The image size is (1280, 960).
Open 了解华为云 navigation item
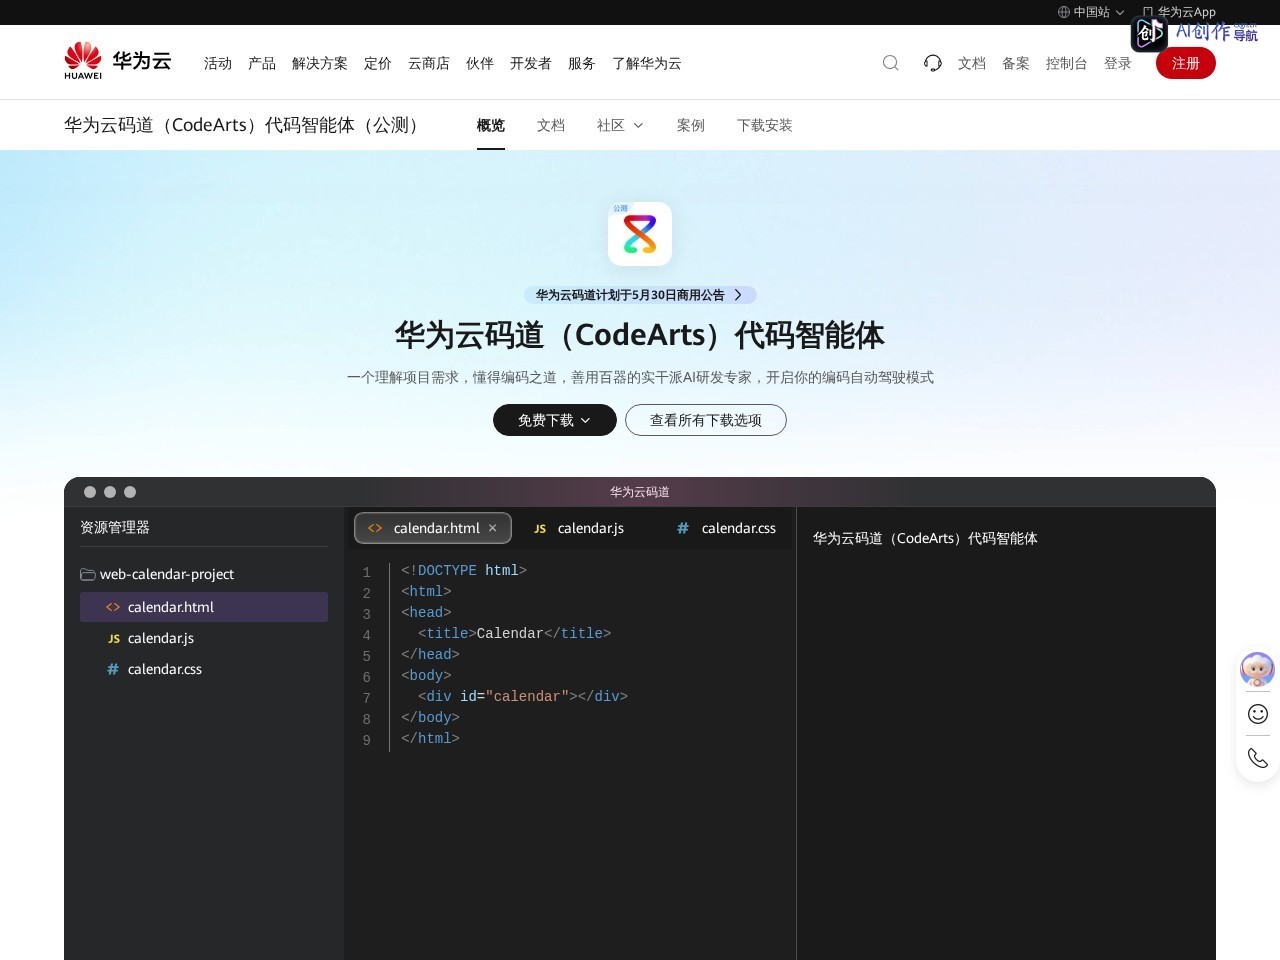click(647, 63)
